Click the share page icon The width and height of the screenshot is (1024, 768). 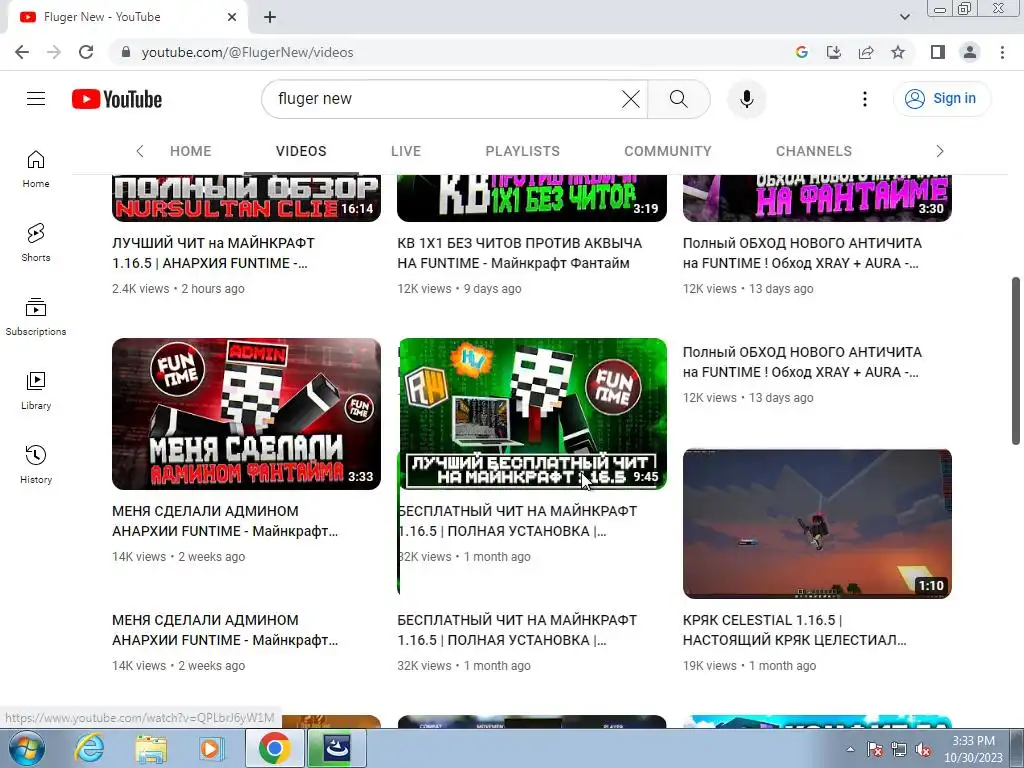click(x=866, y=52)
